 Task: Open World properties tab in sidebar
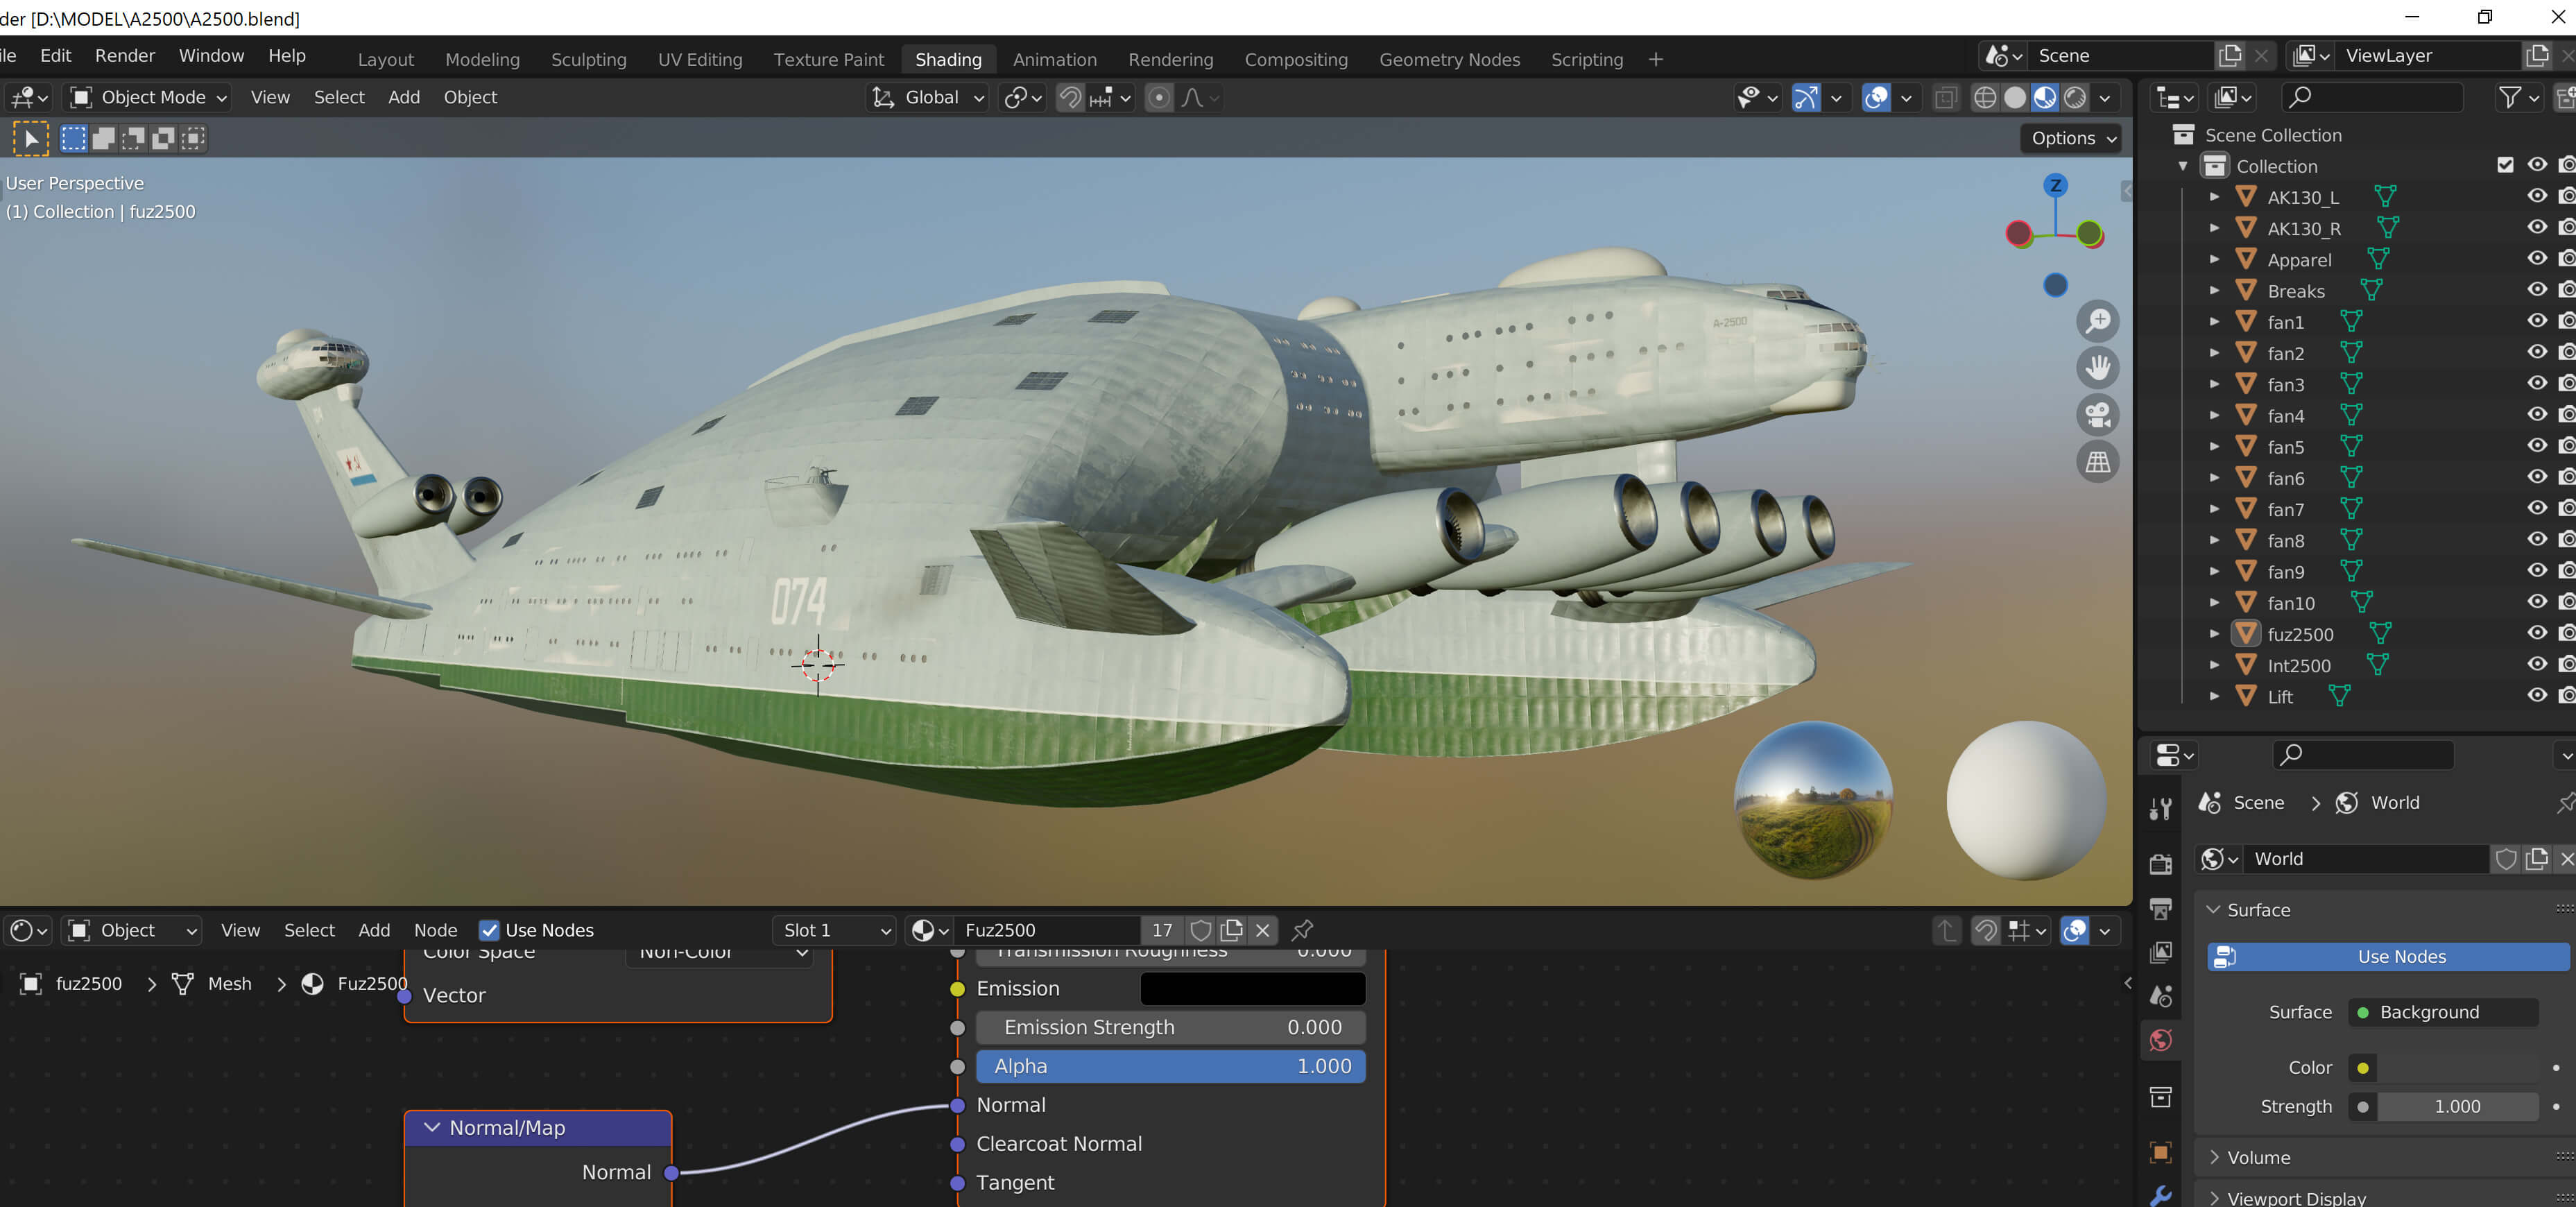click(2160, 1040)
